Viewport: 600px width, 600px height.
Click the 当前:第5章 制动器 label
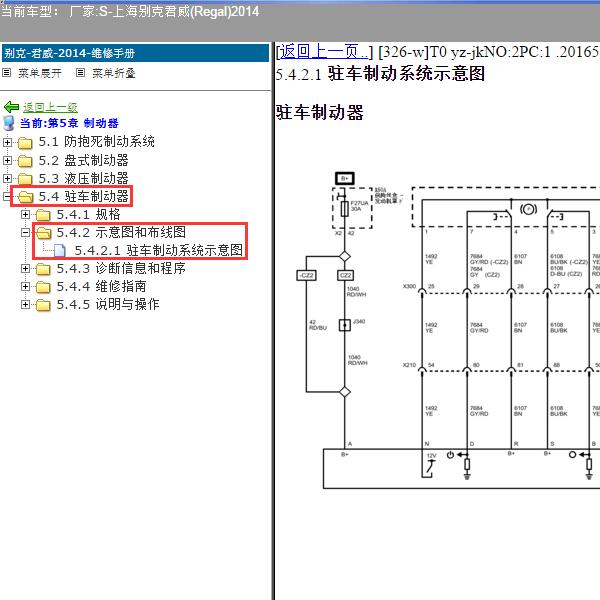coord(69,123)
